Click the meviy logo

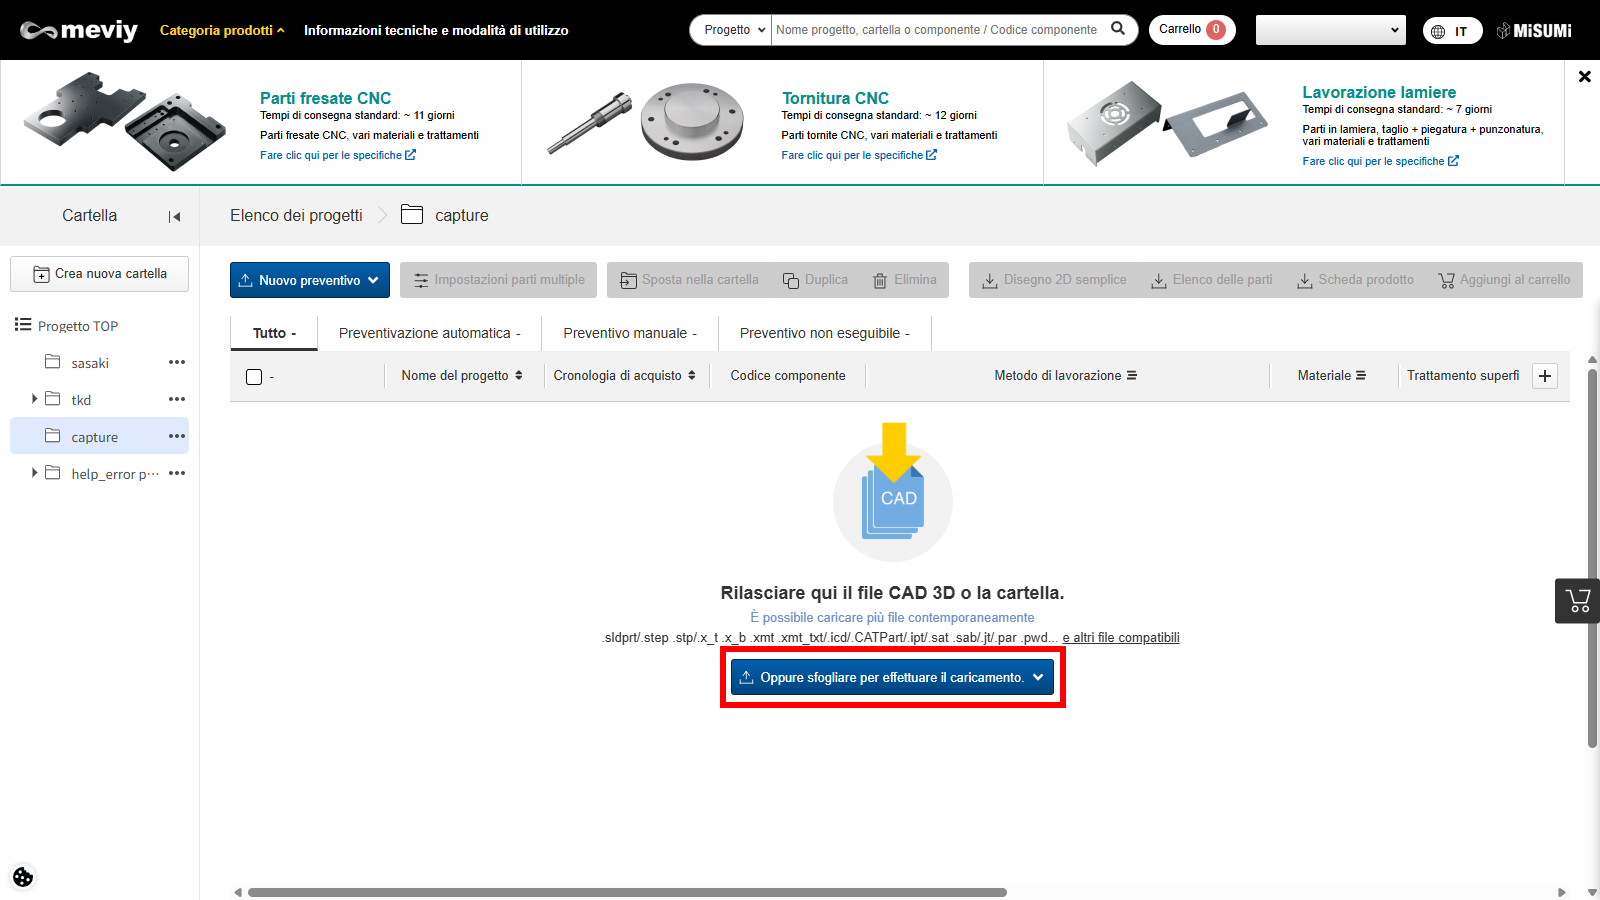coord(79,30)
